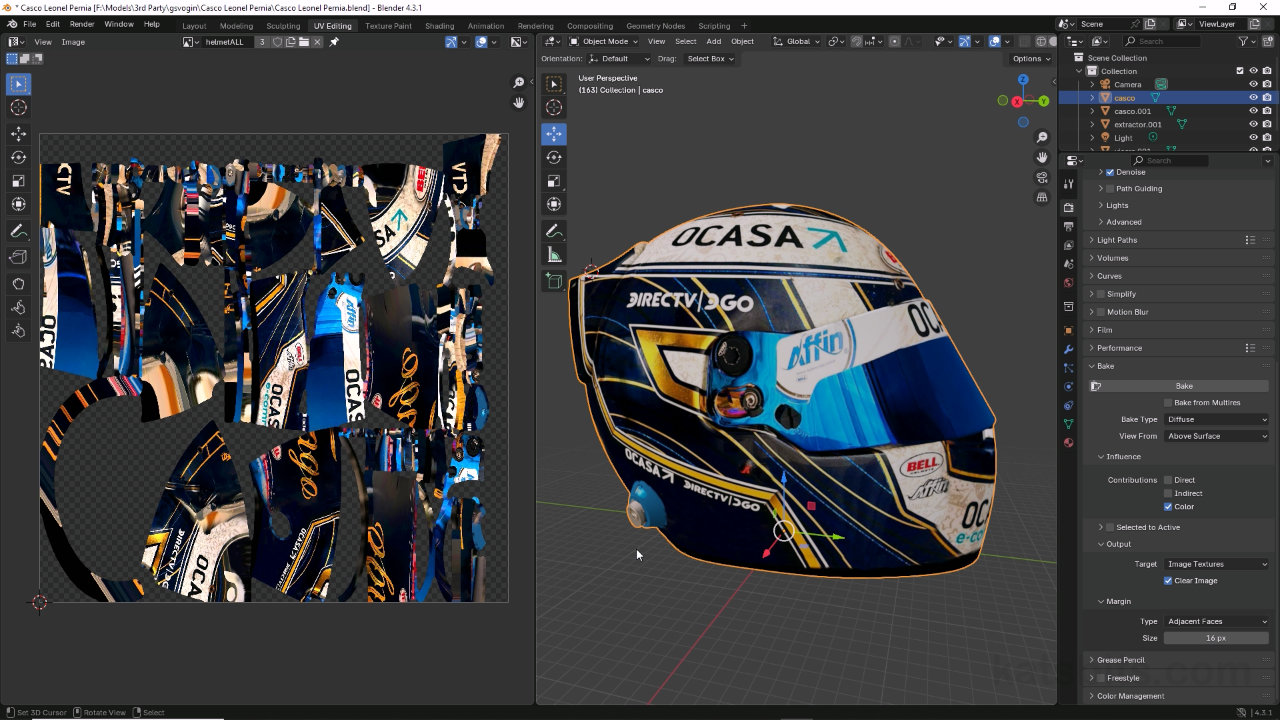
Task: Choose the Rip Region tool in UV editor
Action: (18, 257)
